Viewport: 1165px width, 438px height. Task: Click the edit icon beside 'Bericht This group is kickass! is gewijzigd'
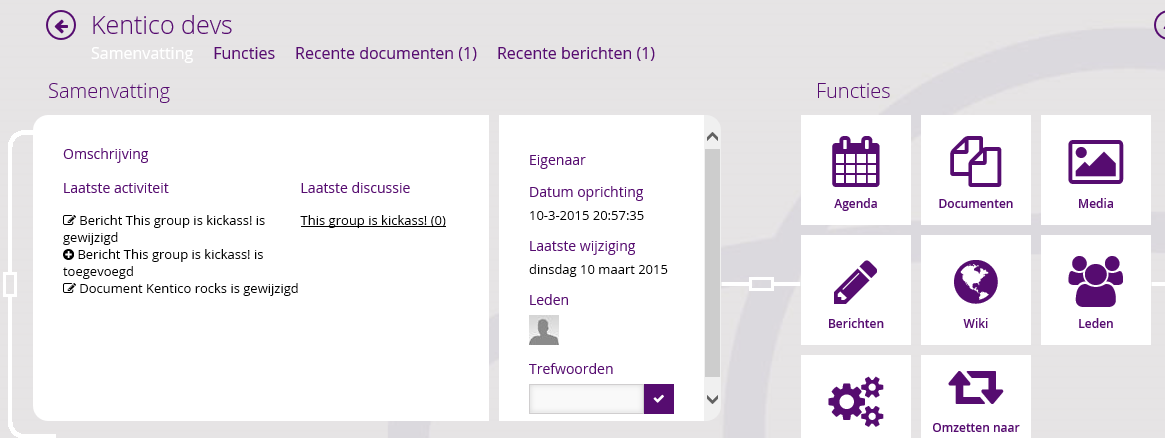(69, 220)
